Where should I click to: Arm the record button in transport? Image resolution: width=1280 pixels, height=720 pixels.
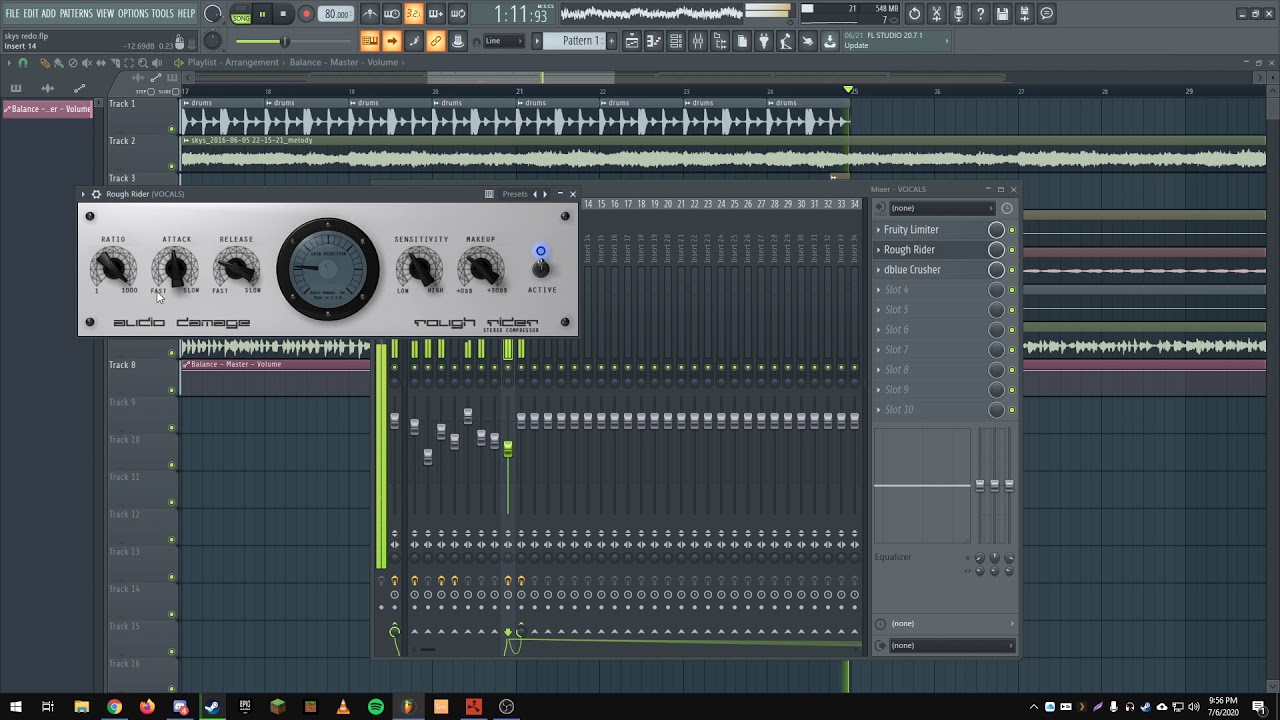point(306,14)
